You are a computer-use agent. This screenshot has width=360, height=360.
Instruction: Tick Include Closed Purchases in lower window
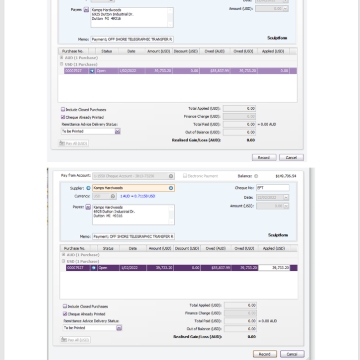tap(65, 306)
